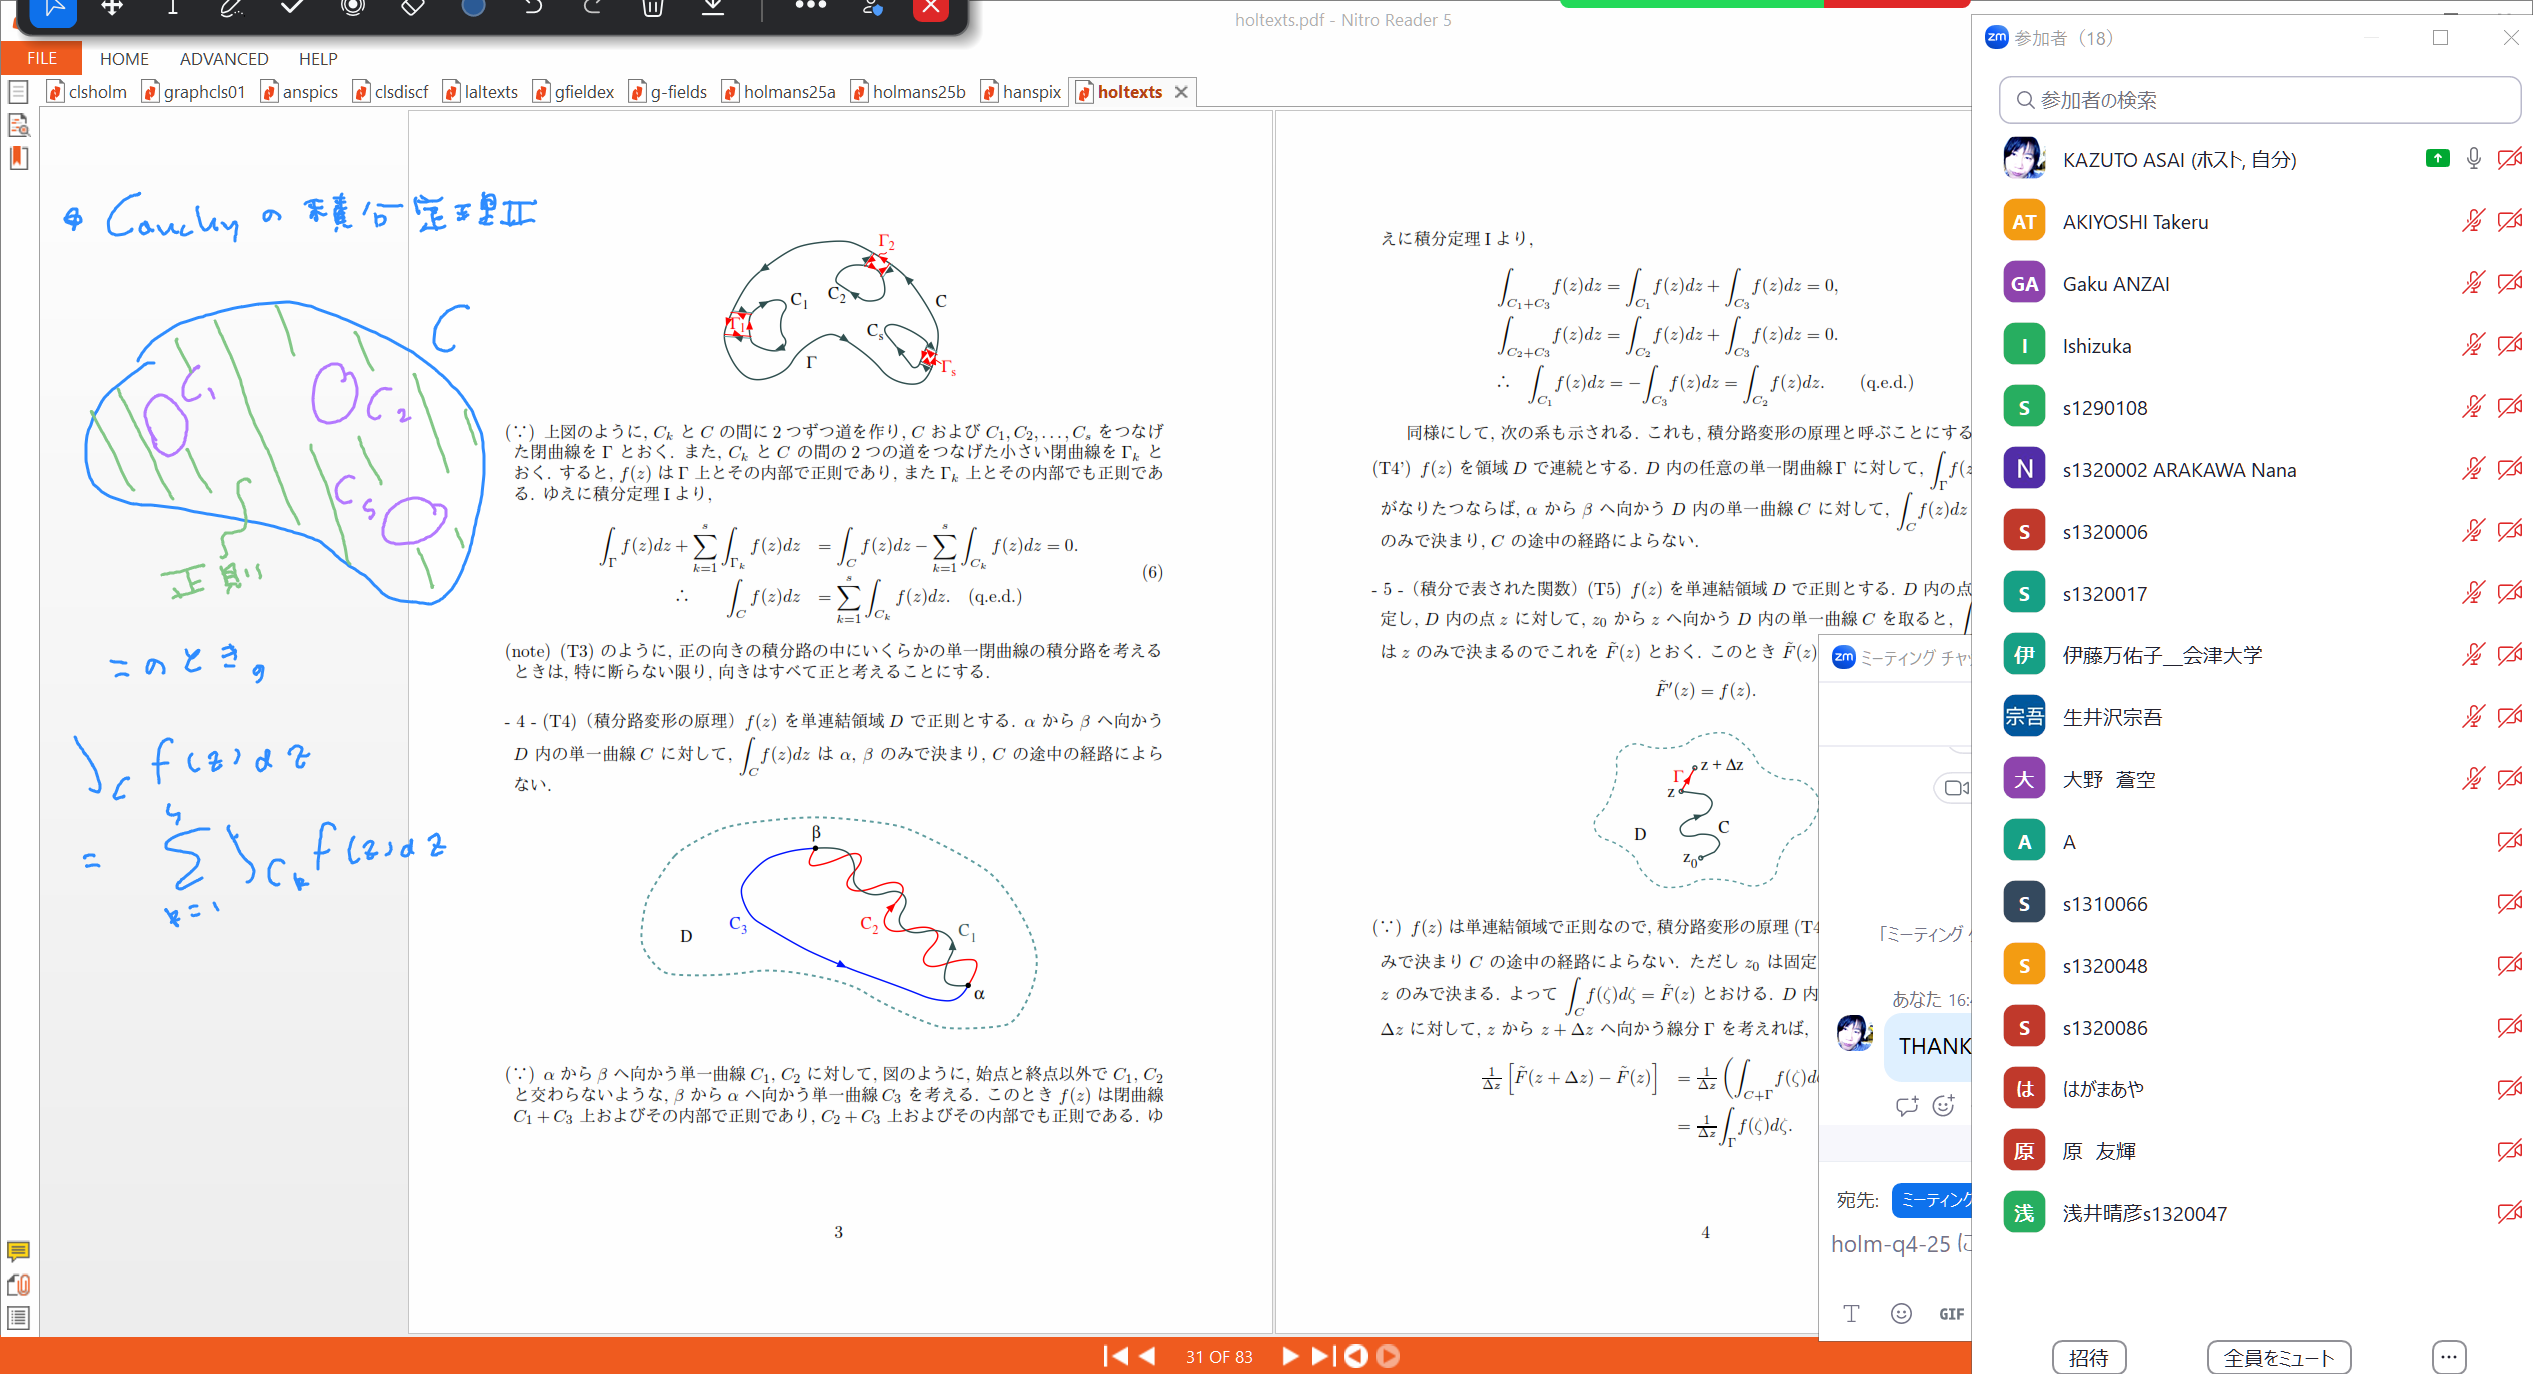Toggle microphone for KAZUTO ASAI
The height and width of the screenshot is (1374, 2533).
pos(2473,159)
